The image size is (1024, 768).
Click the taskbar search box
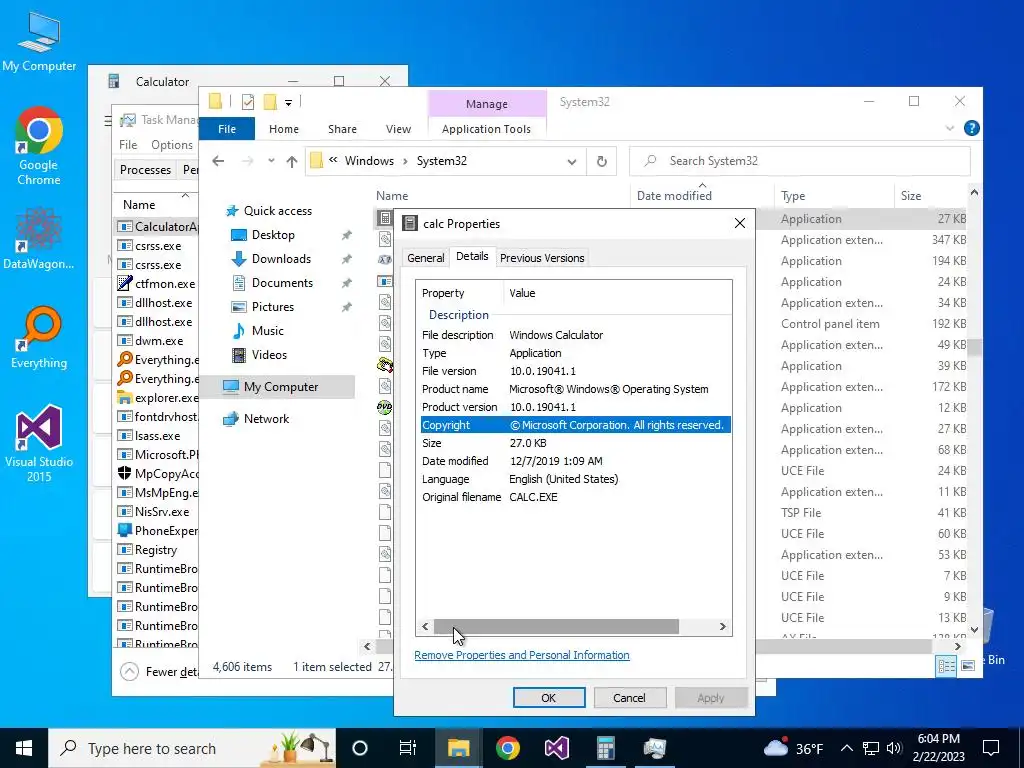point(192,748)
